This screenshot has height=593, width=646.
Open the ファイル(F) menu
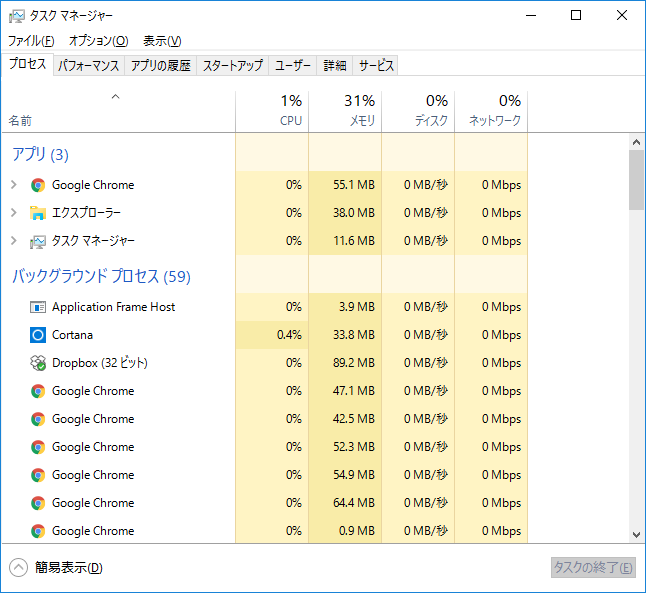pyautogui.click(x=31, y=41)
